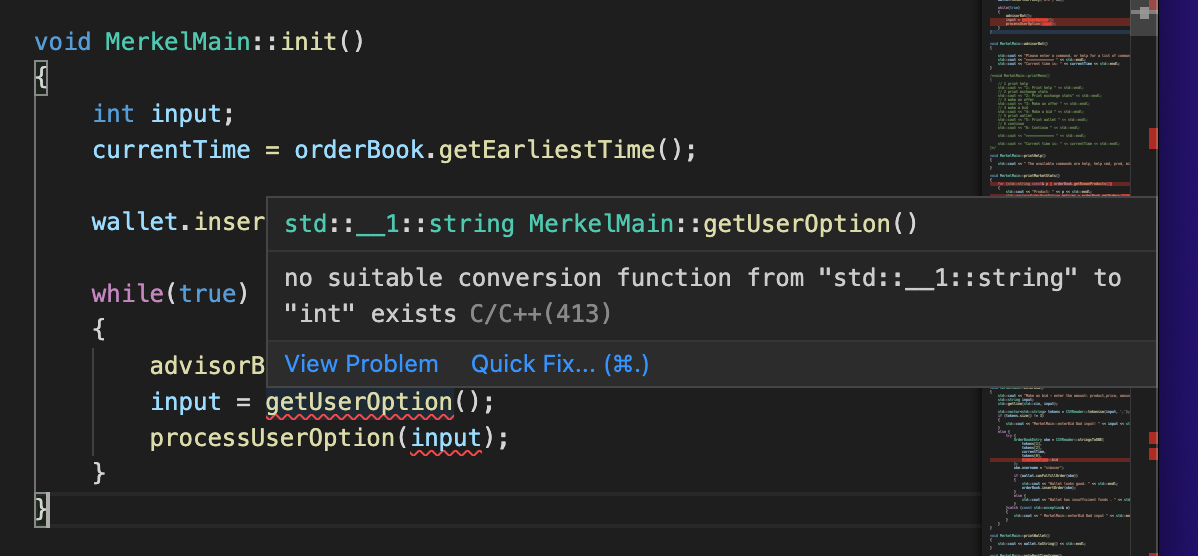Place cursor on processUserOption function call
Viewport: 1198px width, 556px height.
[x=273, y=438]
